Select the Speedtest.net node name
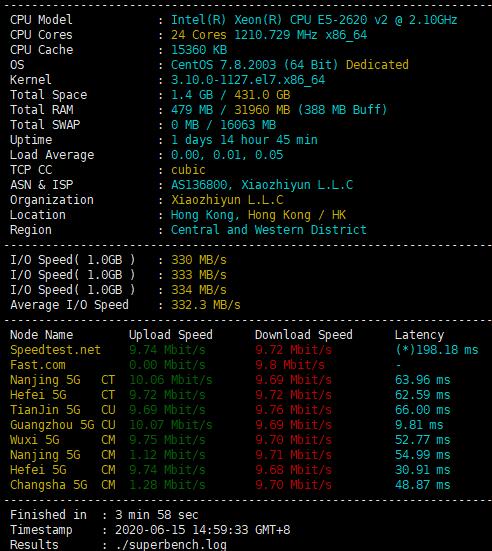Image resolution: width=492 pixels, height=551 pixels. (56, 350)
